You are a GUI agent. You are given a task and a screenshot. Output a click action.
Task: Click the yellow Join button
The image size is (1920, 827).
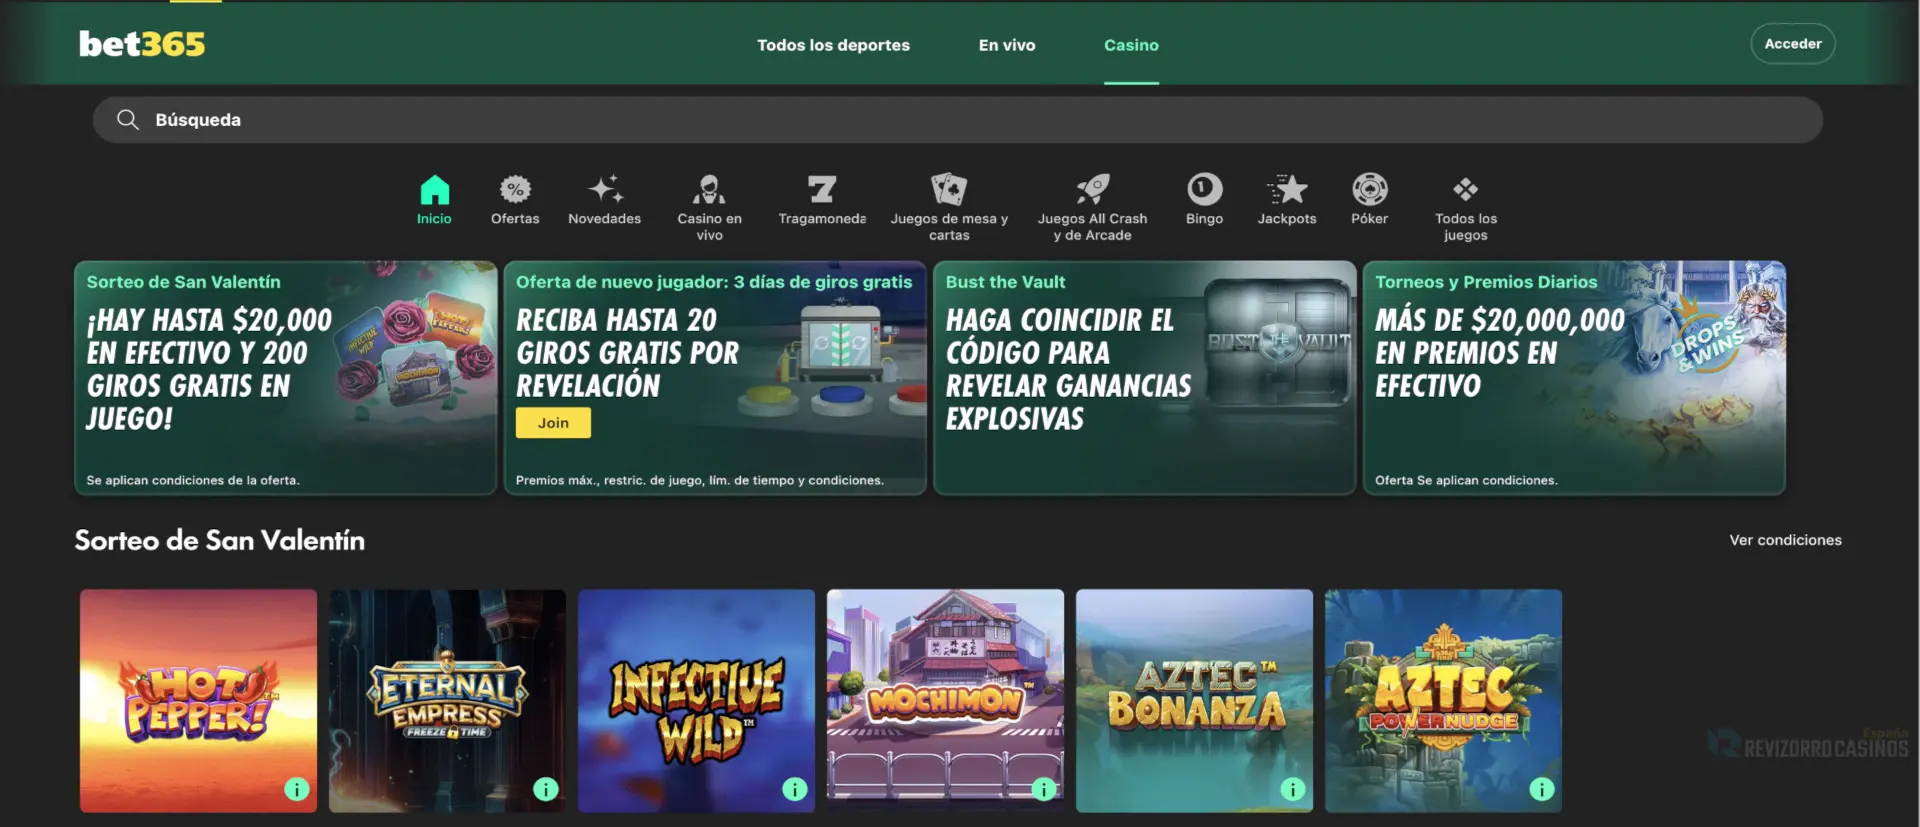pos(553,423)
